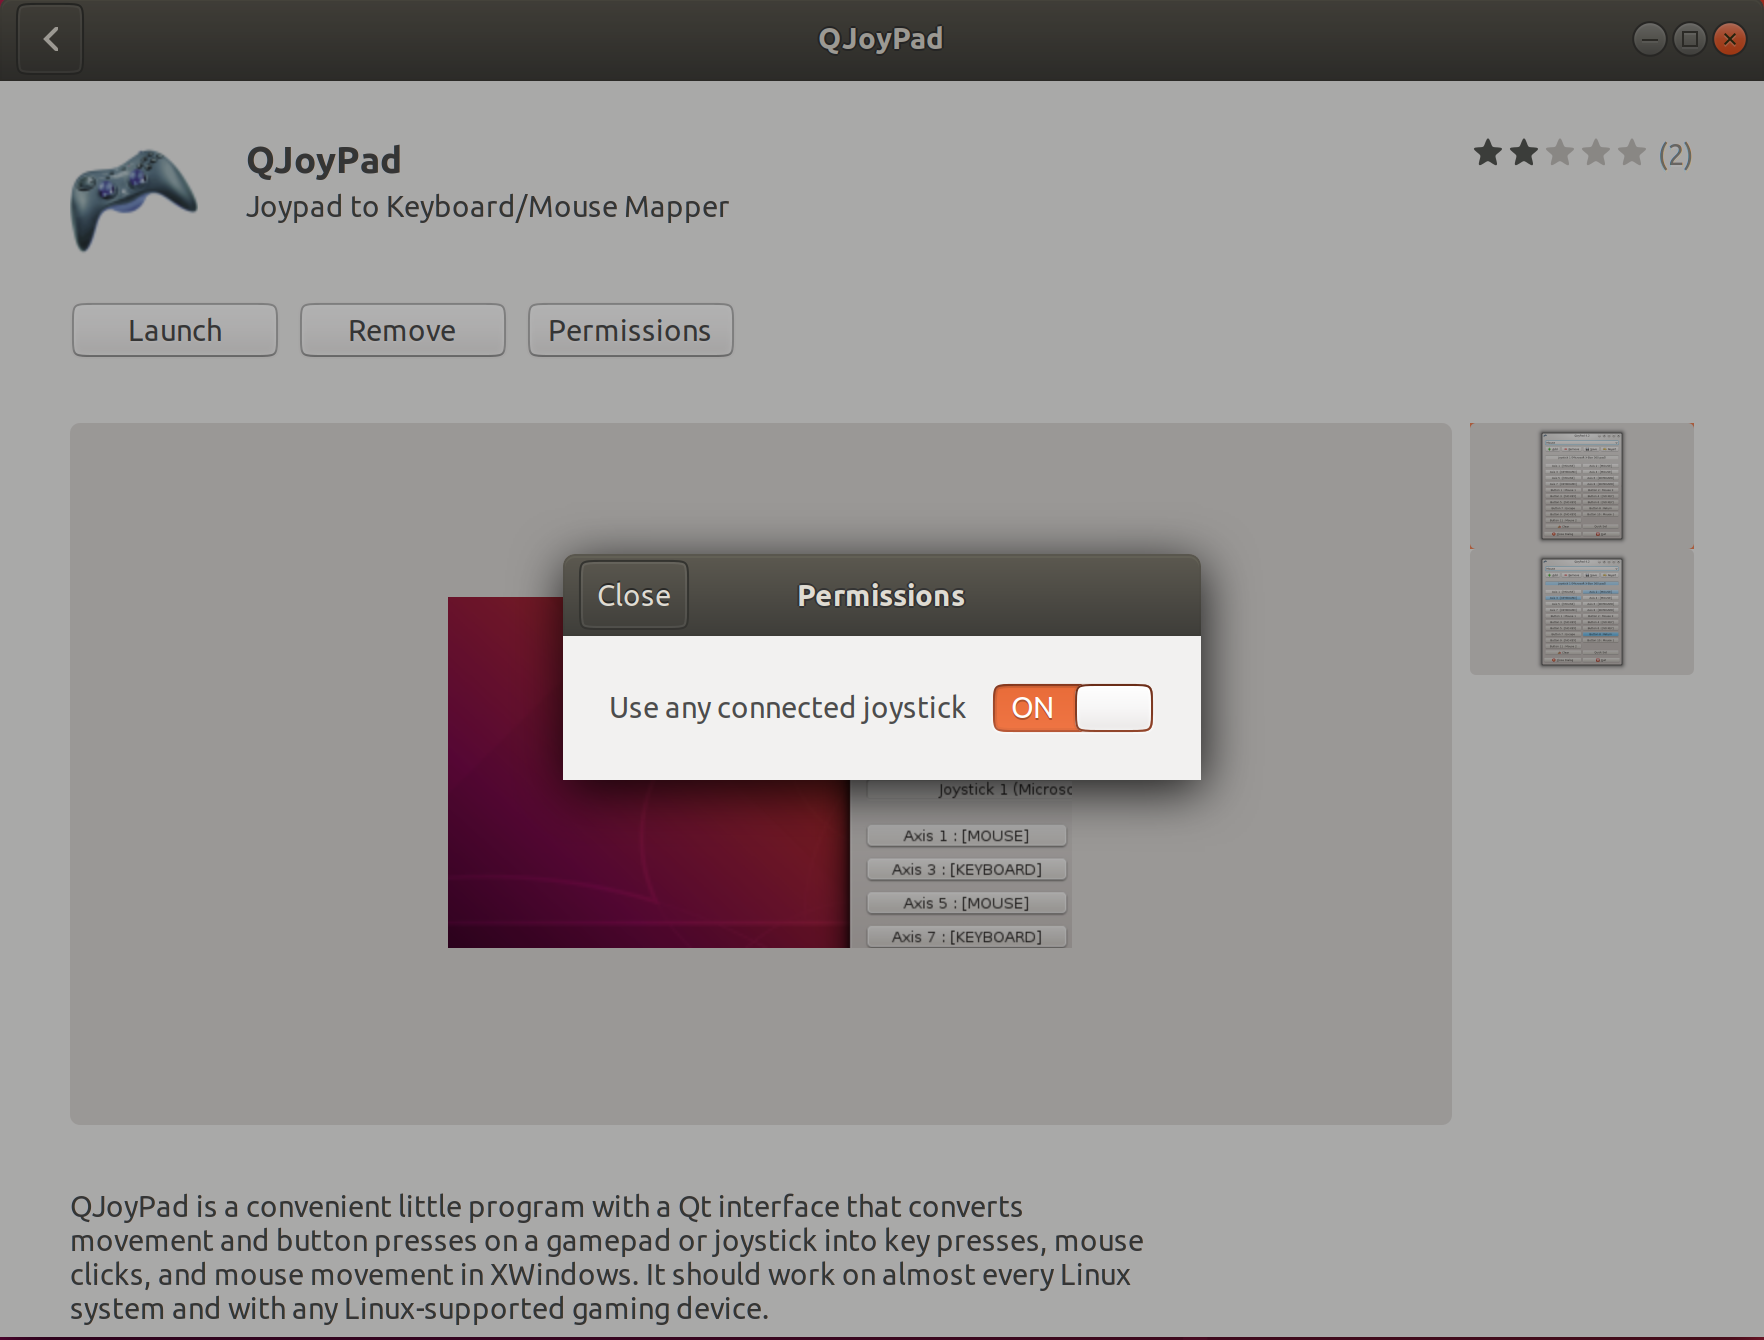The height and width of the screenshot is (1340, 1764).
Task: Click the back arrow to return
Action: point(49,39)
